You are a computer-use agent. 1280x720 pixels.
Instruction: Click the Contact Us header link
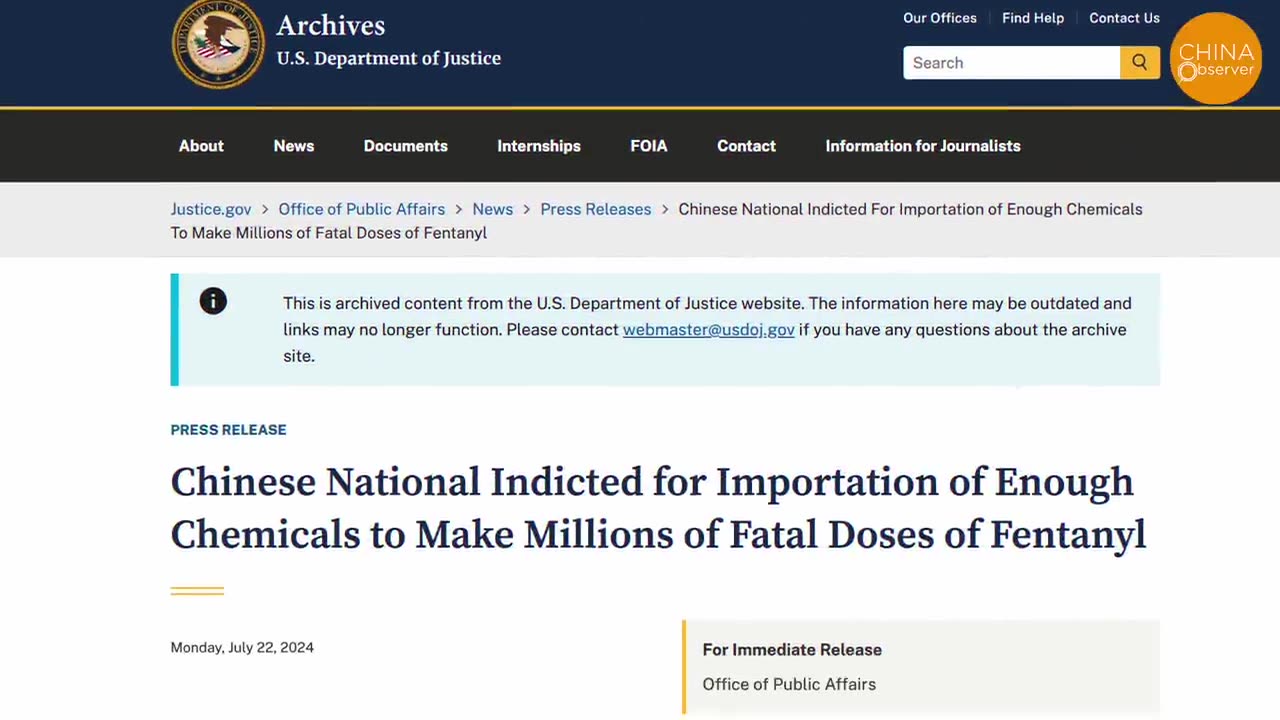(1124, 18)
